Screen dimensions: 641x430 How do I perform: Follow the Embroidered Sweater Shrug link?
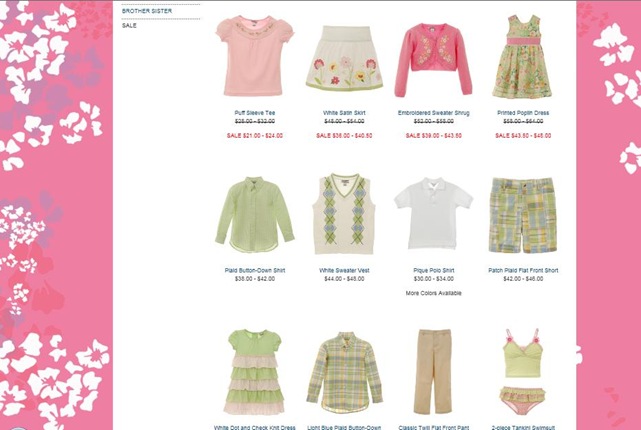(x=433, y=113)
